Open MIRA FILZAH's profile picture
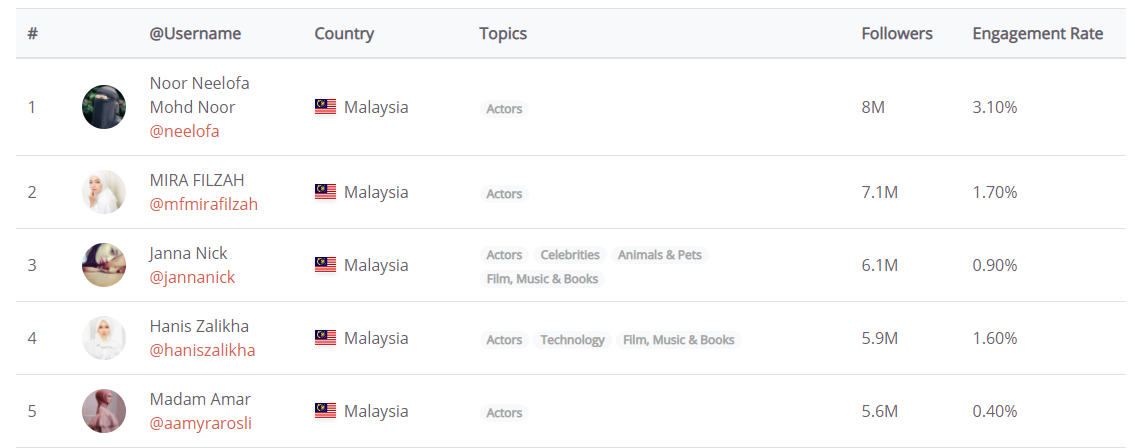The image size is (1135, 448). point(104,192)
